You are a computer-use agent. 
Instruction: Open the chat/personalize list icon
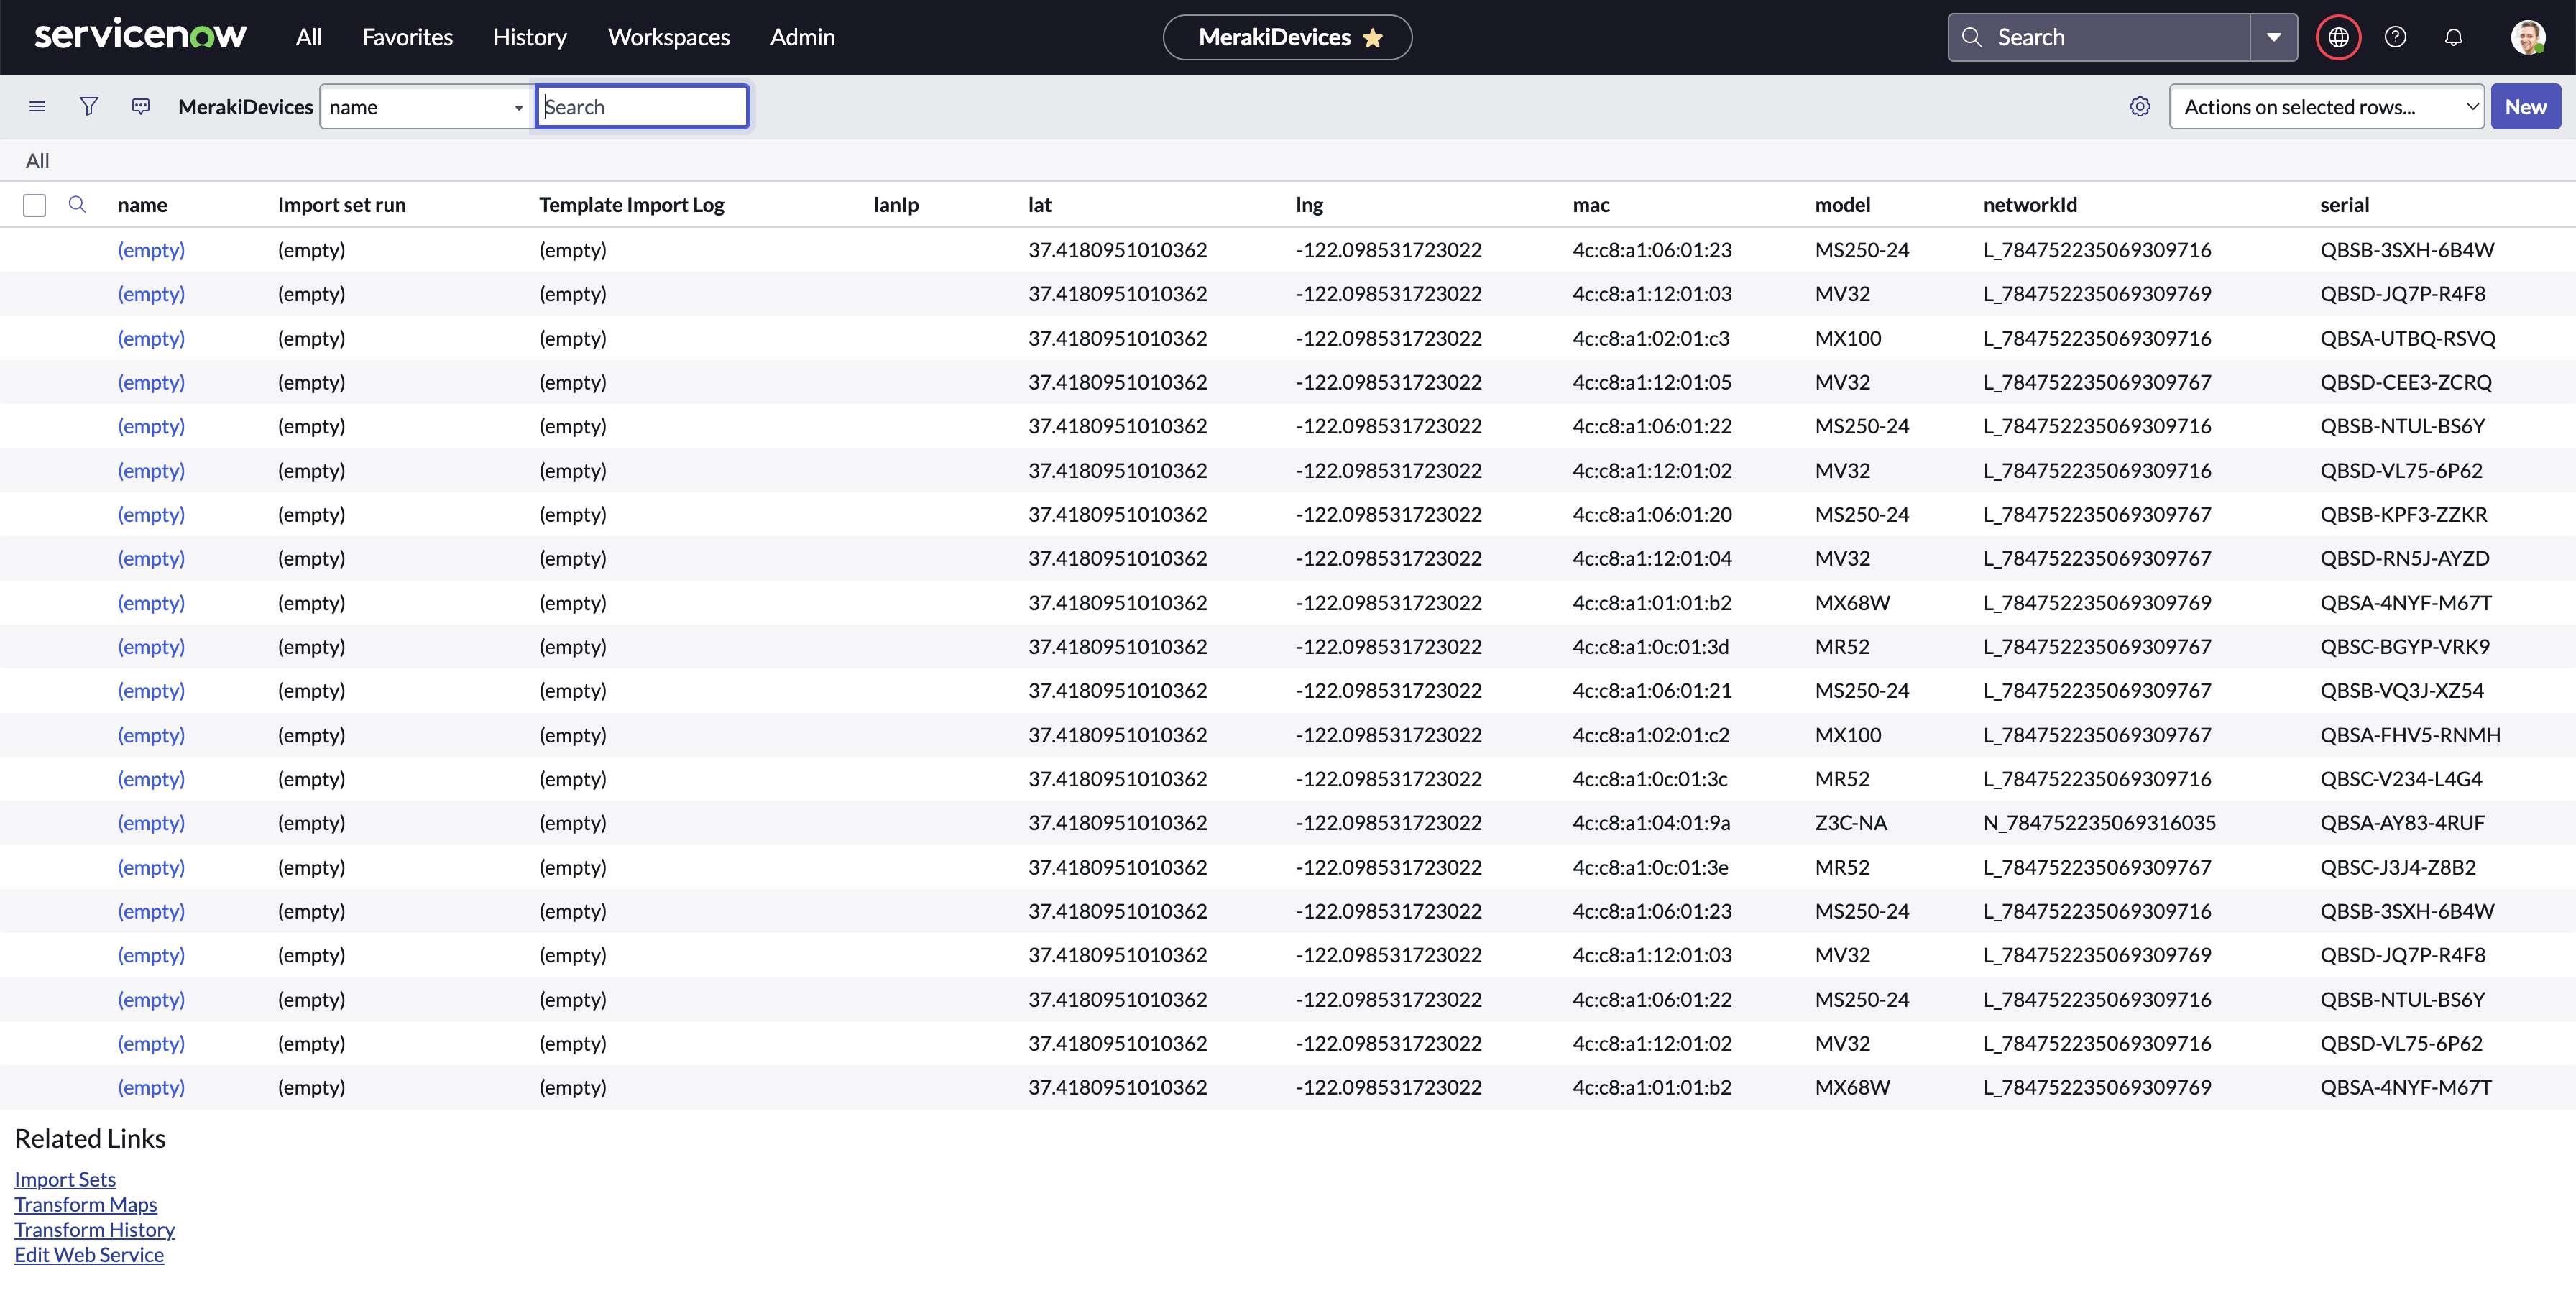pos(141,106)
